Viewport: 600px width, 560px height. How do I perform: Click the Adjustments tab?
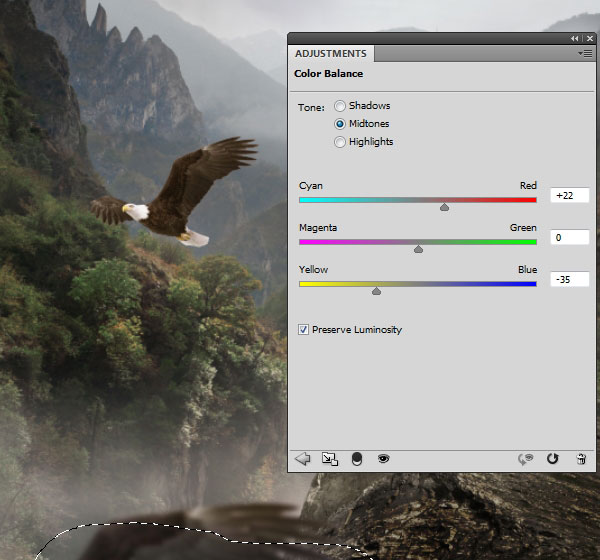331,54
